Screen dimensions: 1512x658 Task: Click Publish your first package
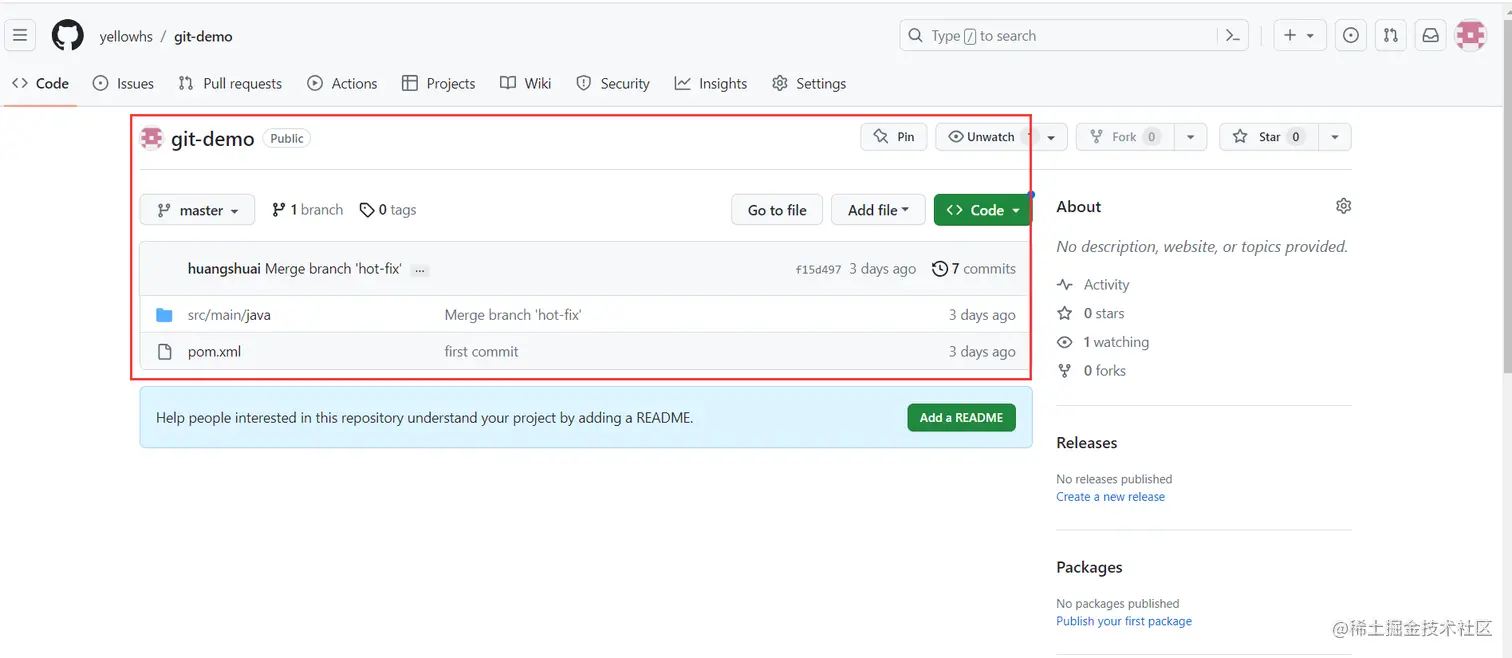pos(1124,621)
